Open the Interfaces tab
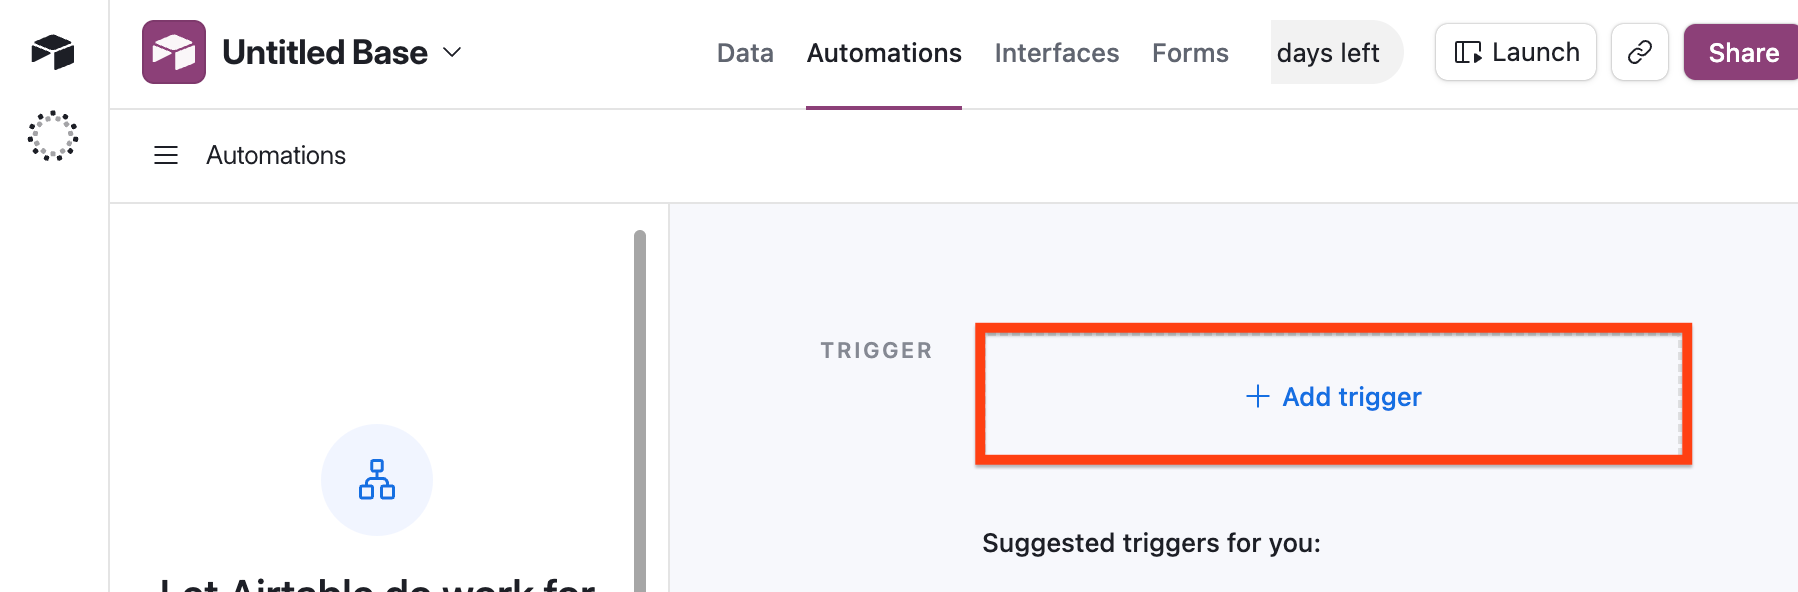Viewport: 1798px width, 592px height. point(1056,52)
